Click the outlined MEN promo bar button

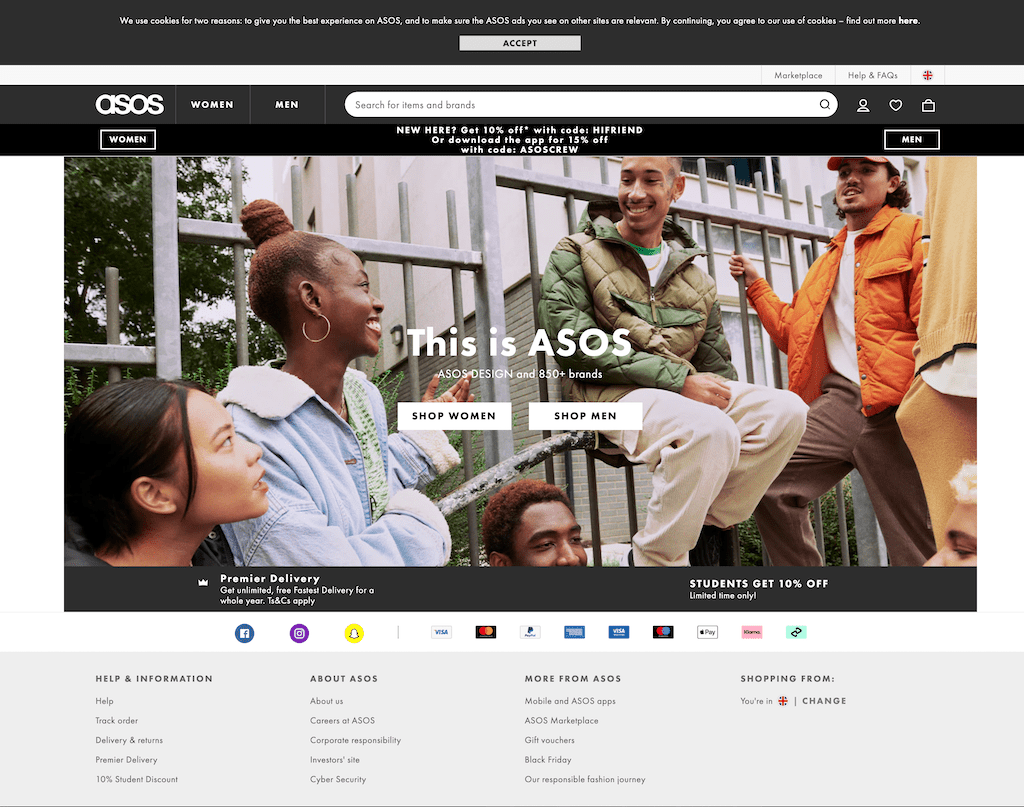pos(912,140)
